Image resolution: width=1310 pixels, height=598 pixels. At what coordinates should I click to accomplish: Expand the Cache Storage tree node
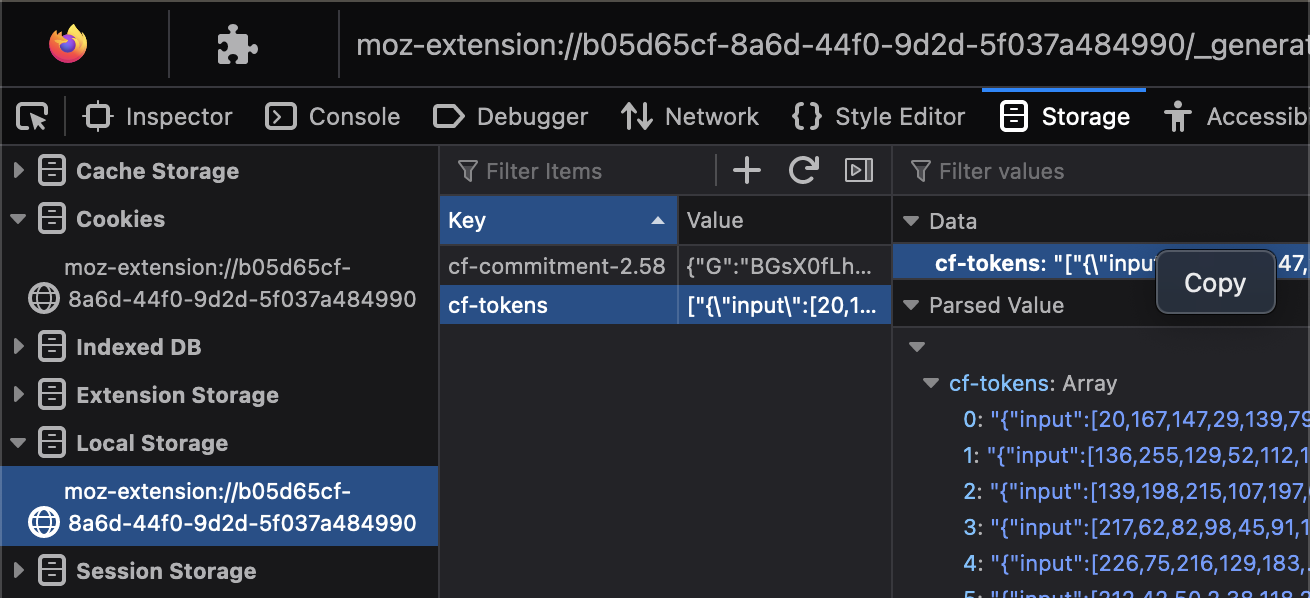[19, 171]
